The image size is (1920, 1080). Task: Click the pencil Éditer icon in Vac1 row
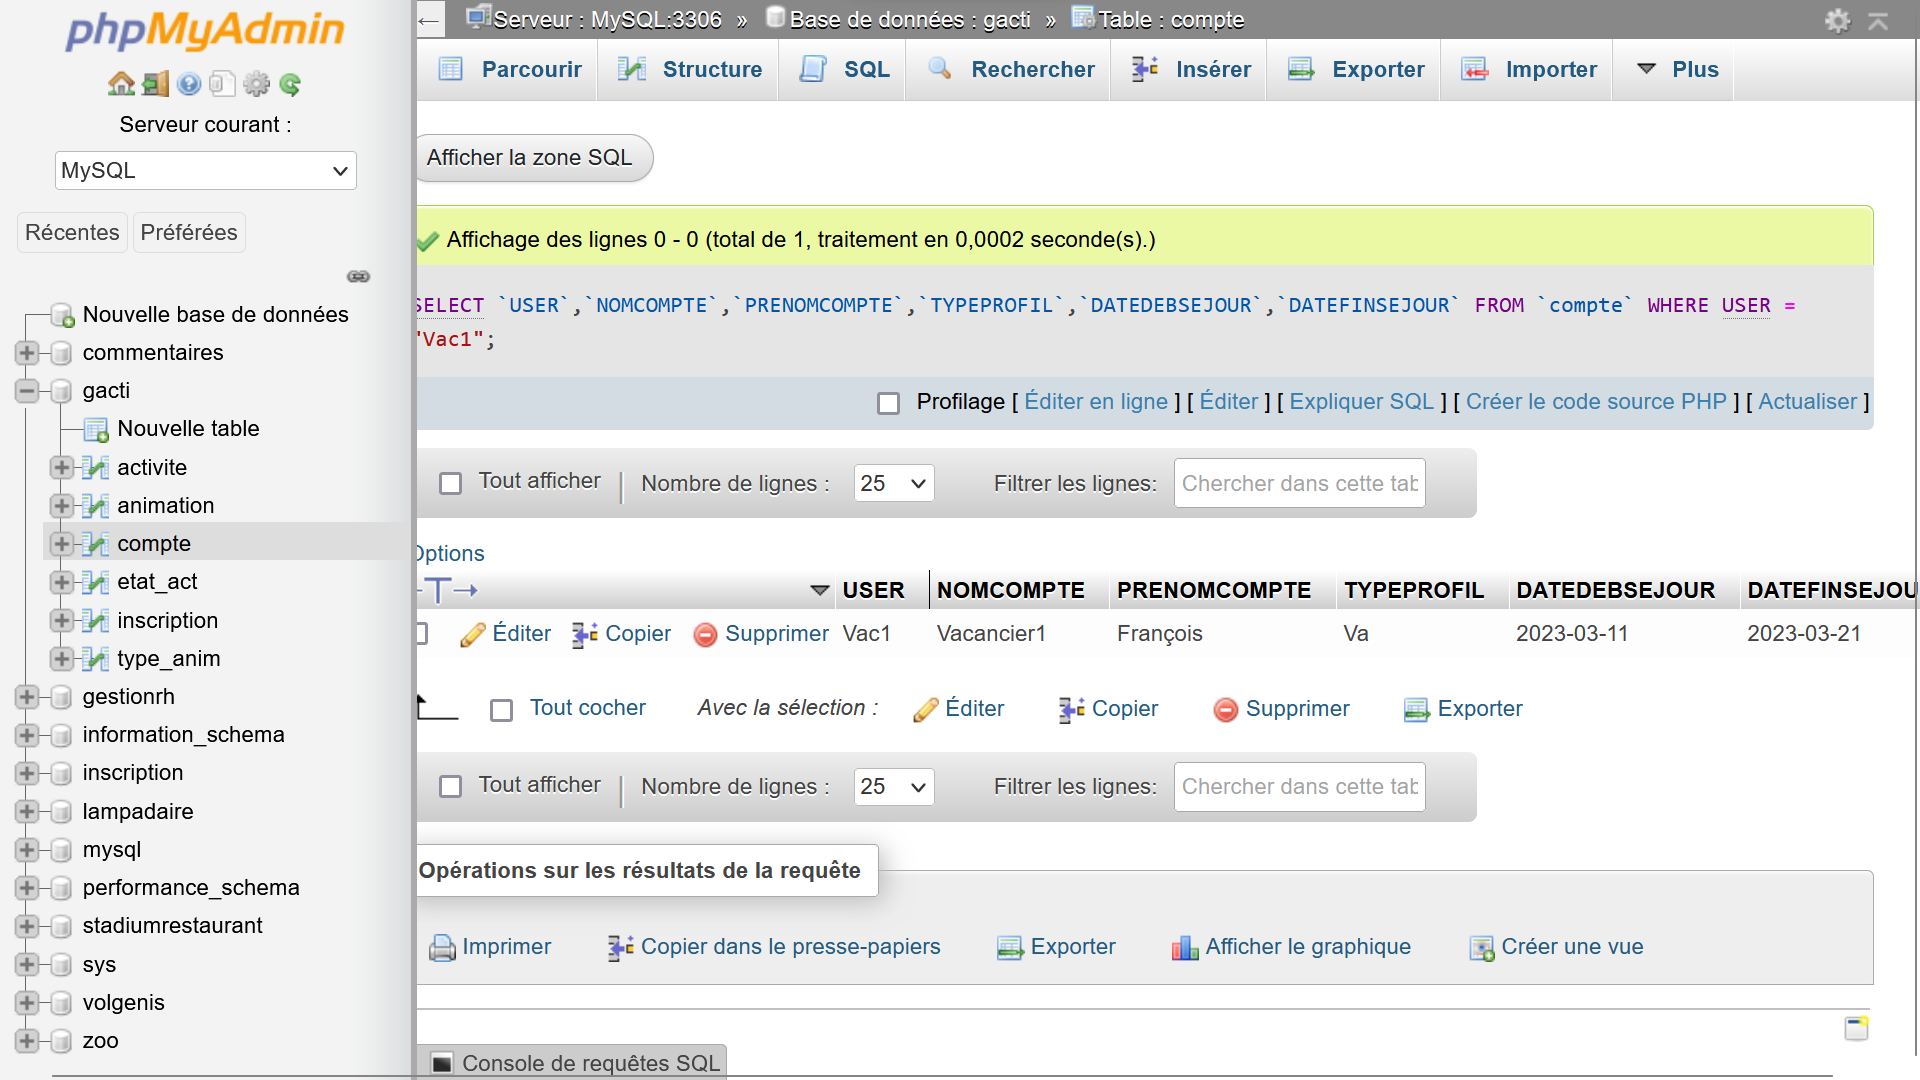[472, 634]
